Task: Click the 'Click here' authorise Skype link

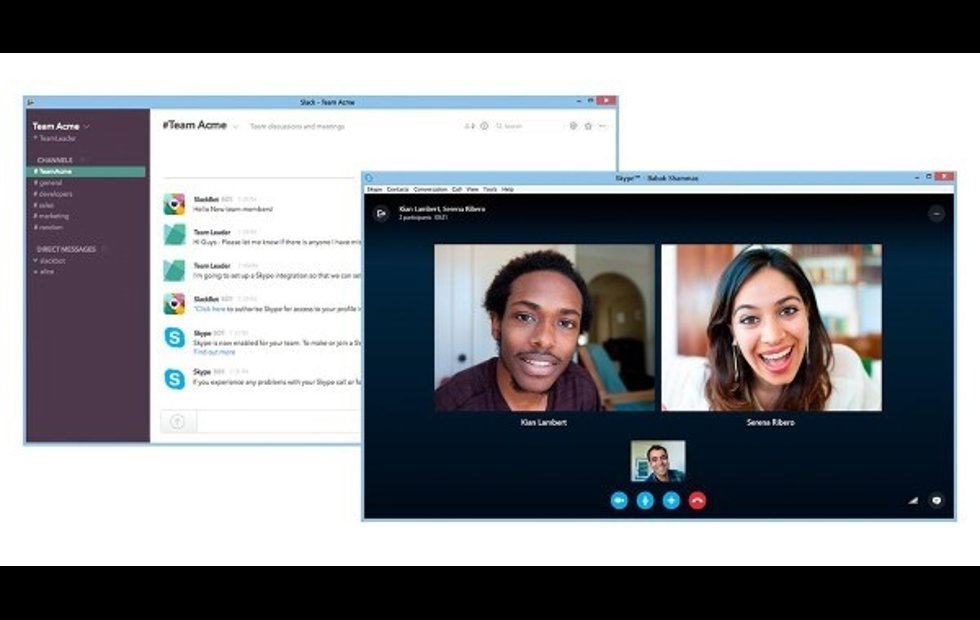Action: 210,309
